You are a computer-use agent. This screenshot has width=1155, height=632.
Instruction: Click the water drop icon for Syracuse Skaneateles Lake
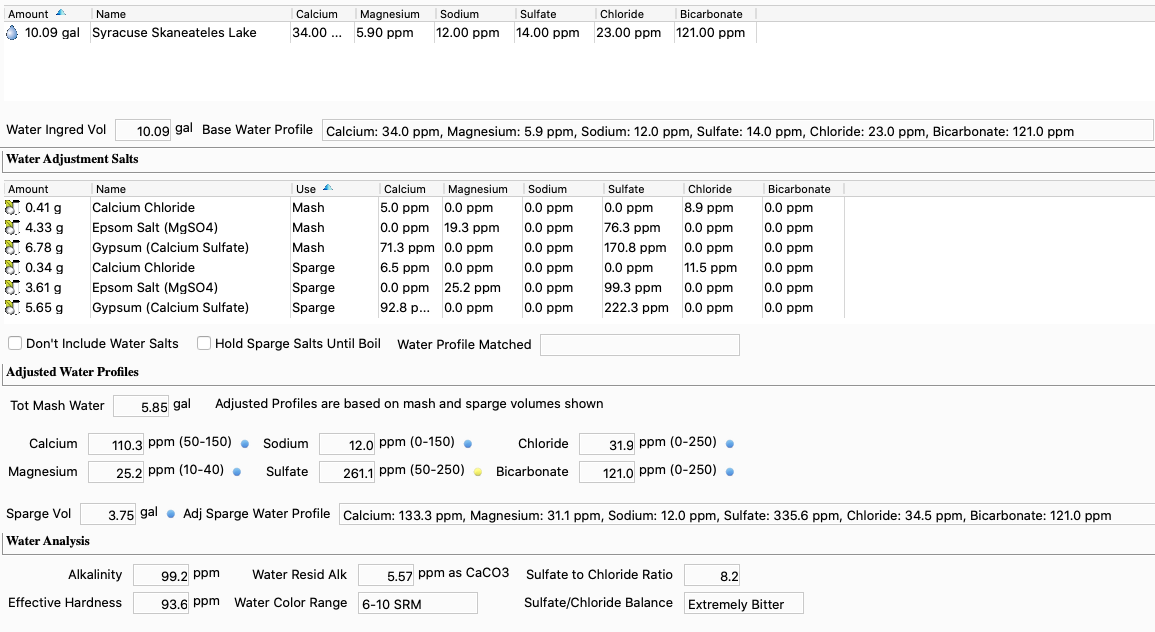click(13, 32)
